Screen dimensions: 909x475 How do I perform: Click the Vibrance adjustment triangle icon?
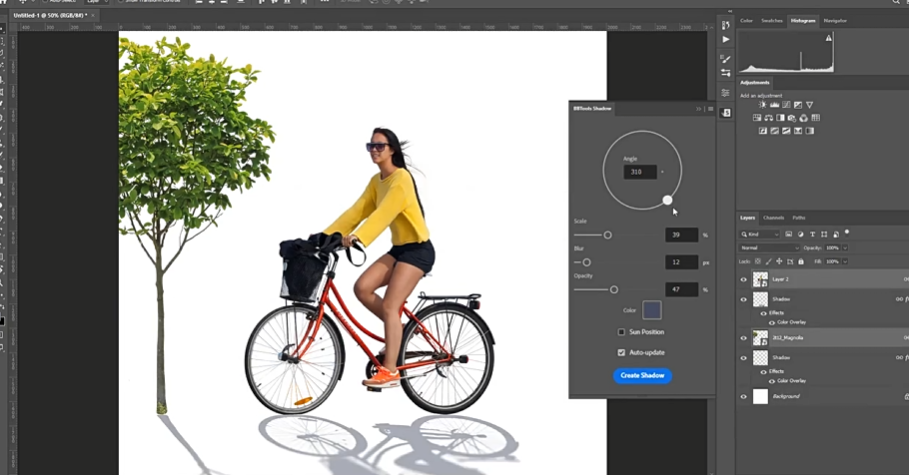point(810,105)
